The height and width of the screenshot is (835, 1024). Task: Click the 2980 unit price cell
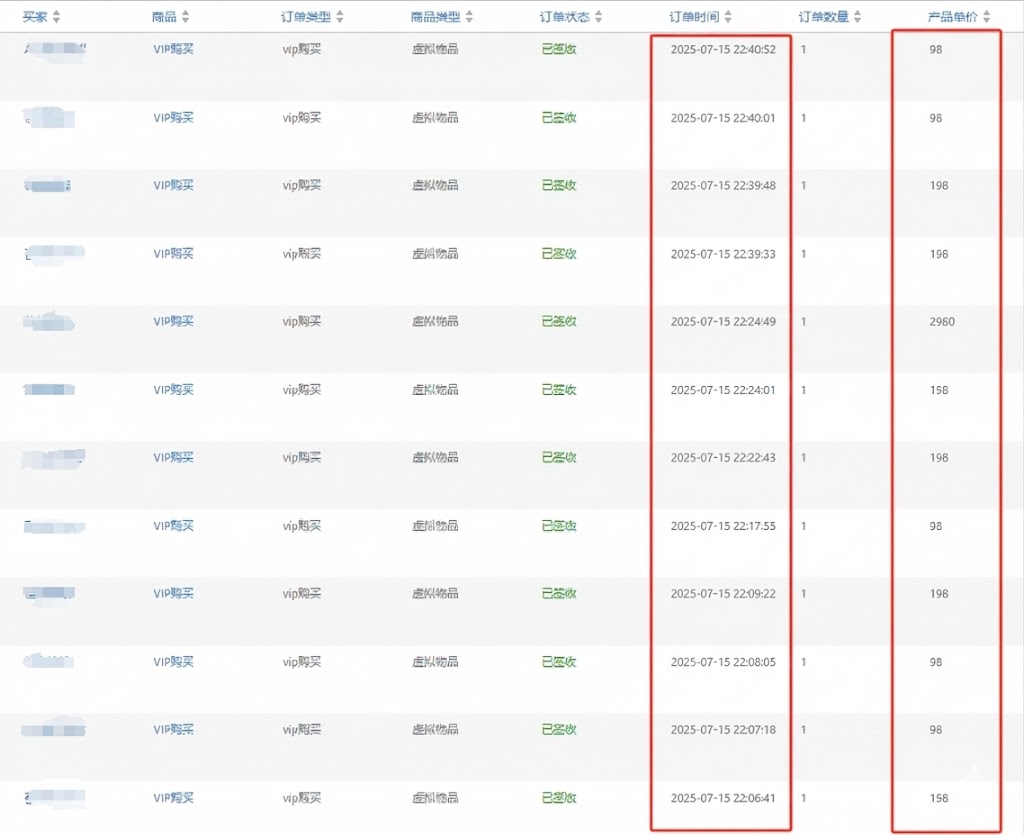click(941, 322)
